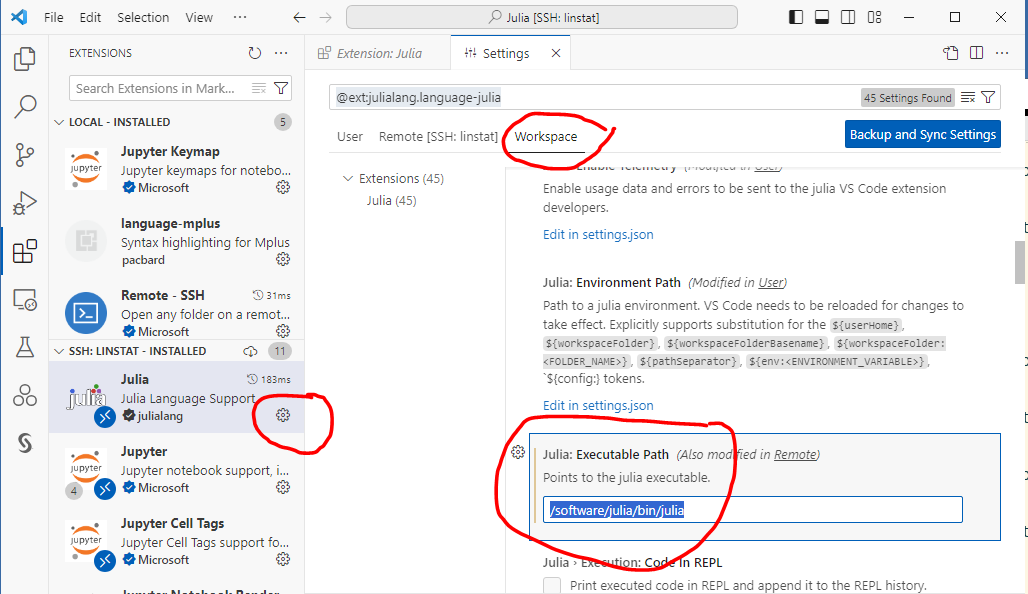Follow User link beside Environment Path
This screenshot has height=594, width=1028.
tap(770, 283)
